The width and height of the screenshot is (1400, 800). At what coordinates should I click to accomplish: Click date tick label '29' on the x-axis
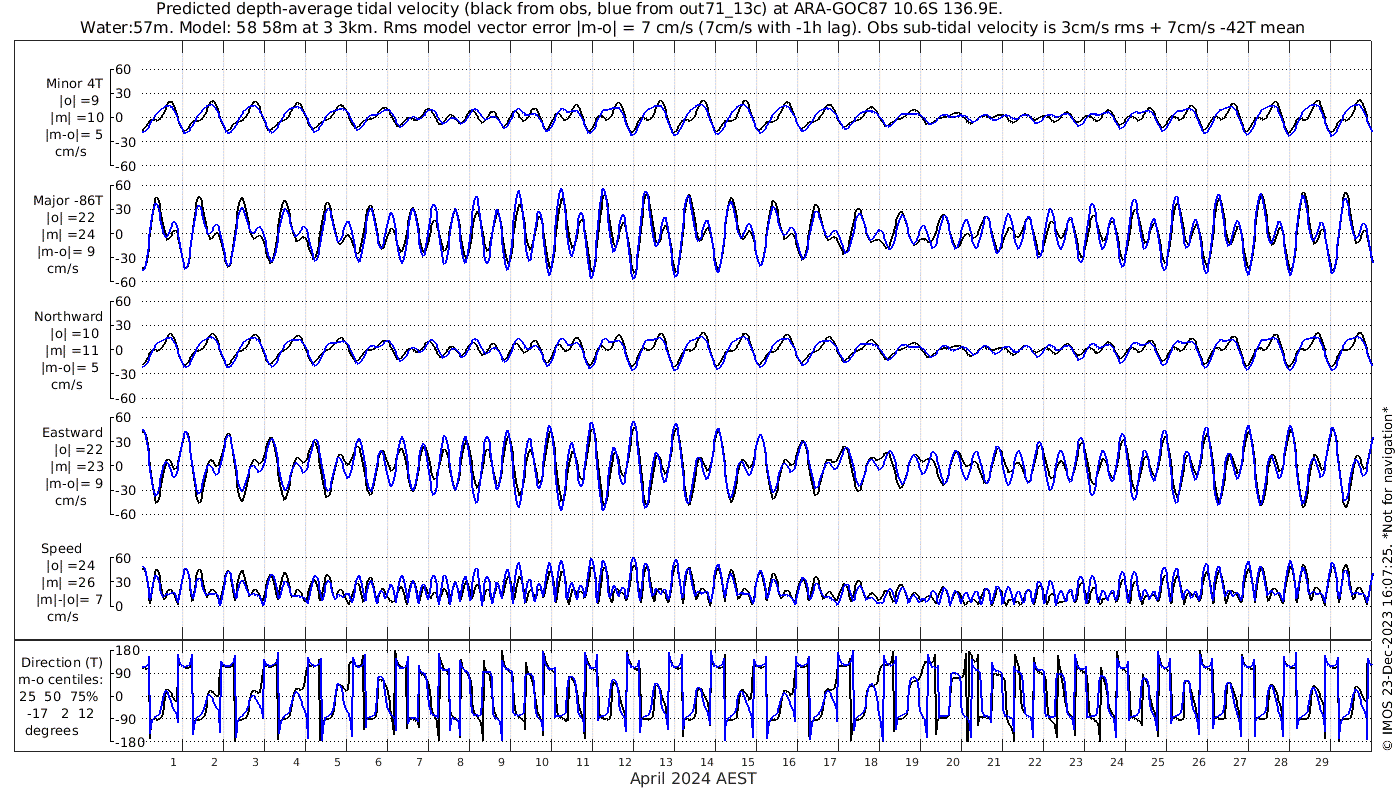1321,762
